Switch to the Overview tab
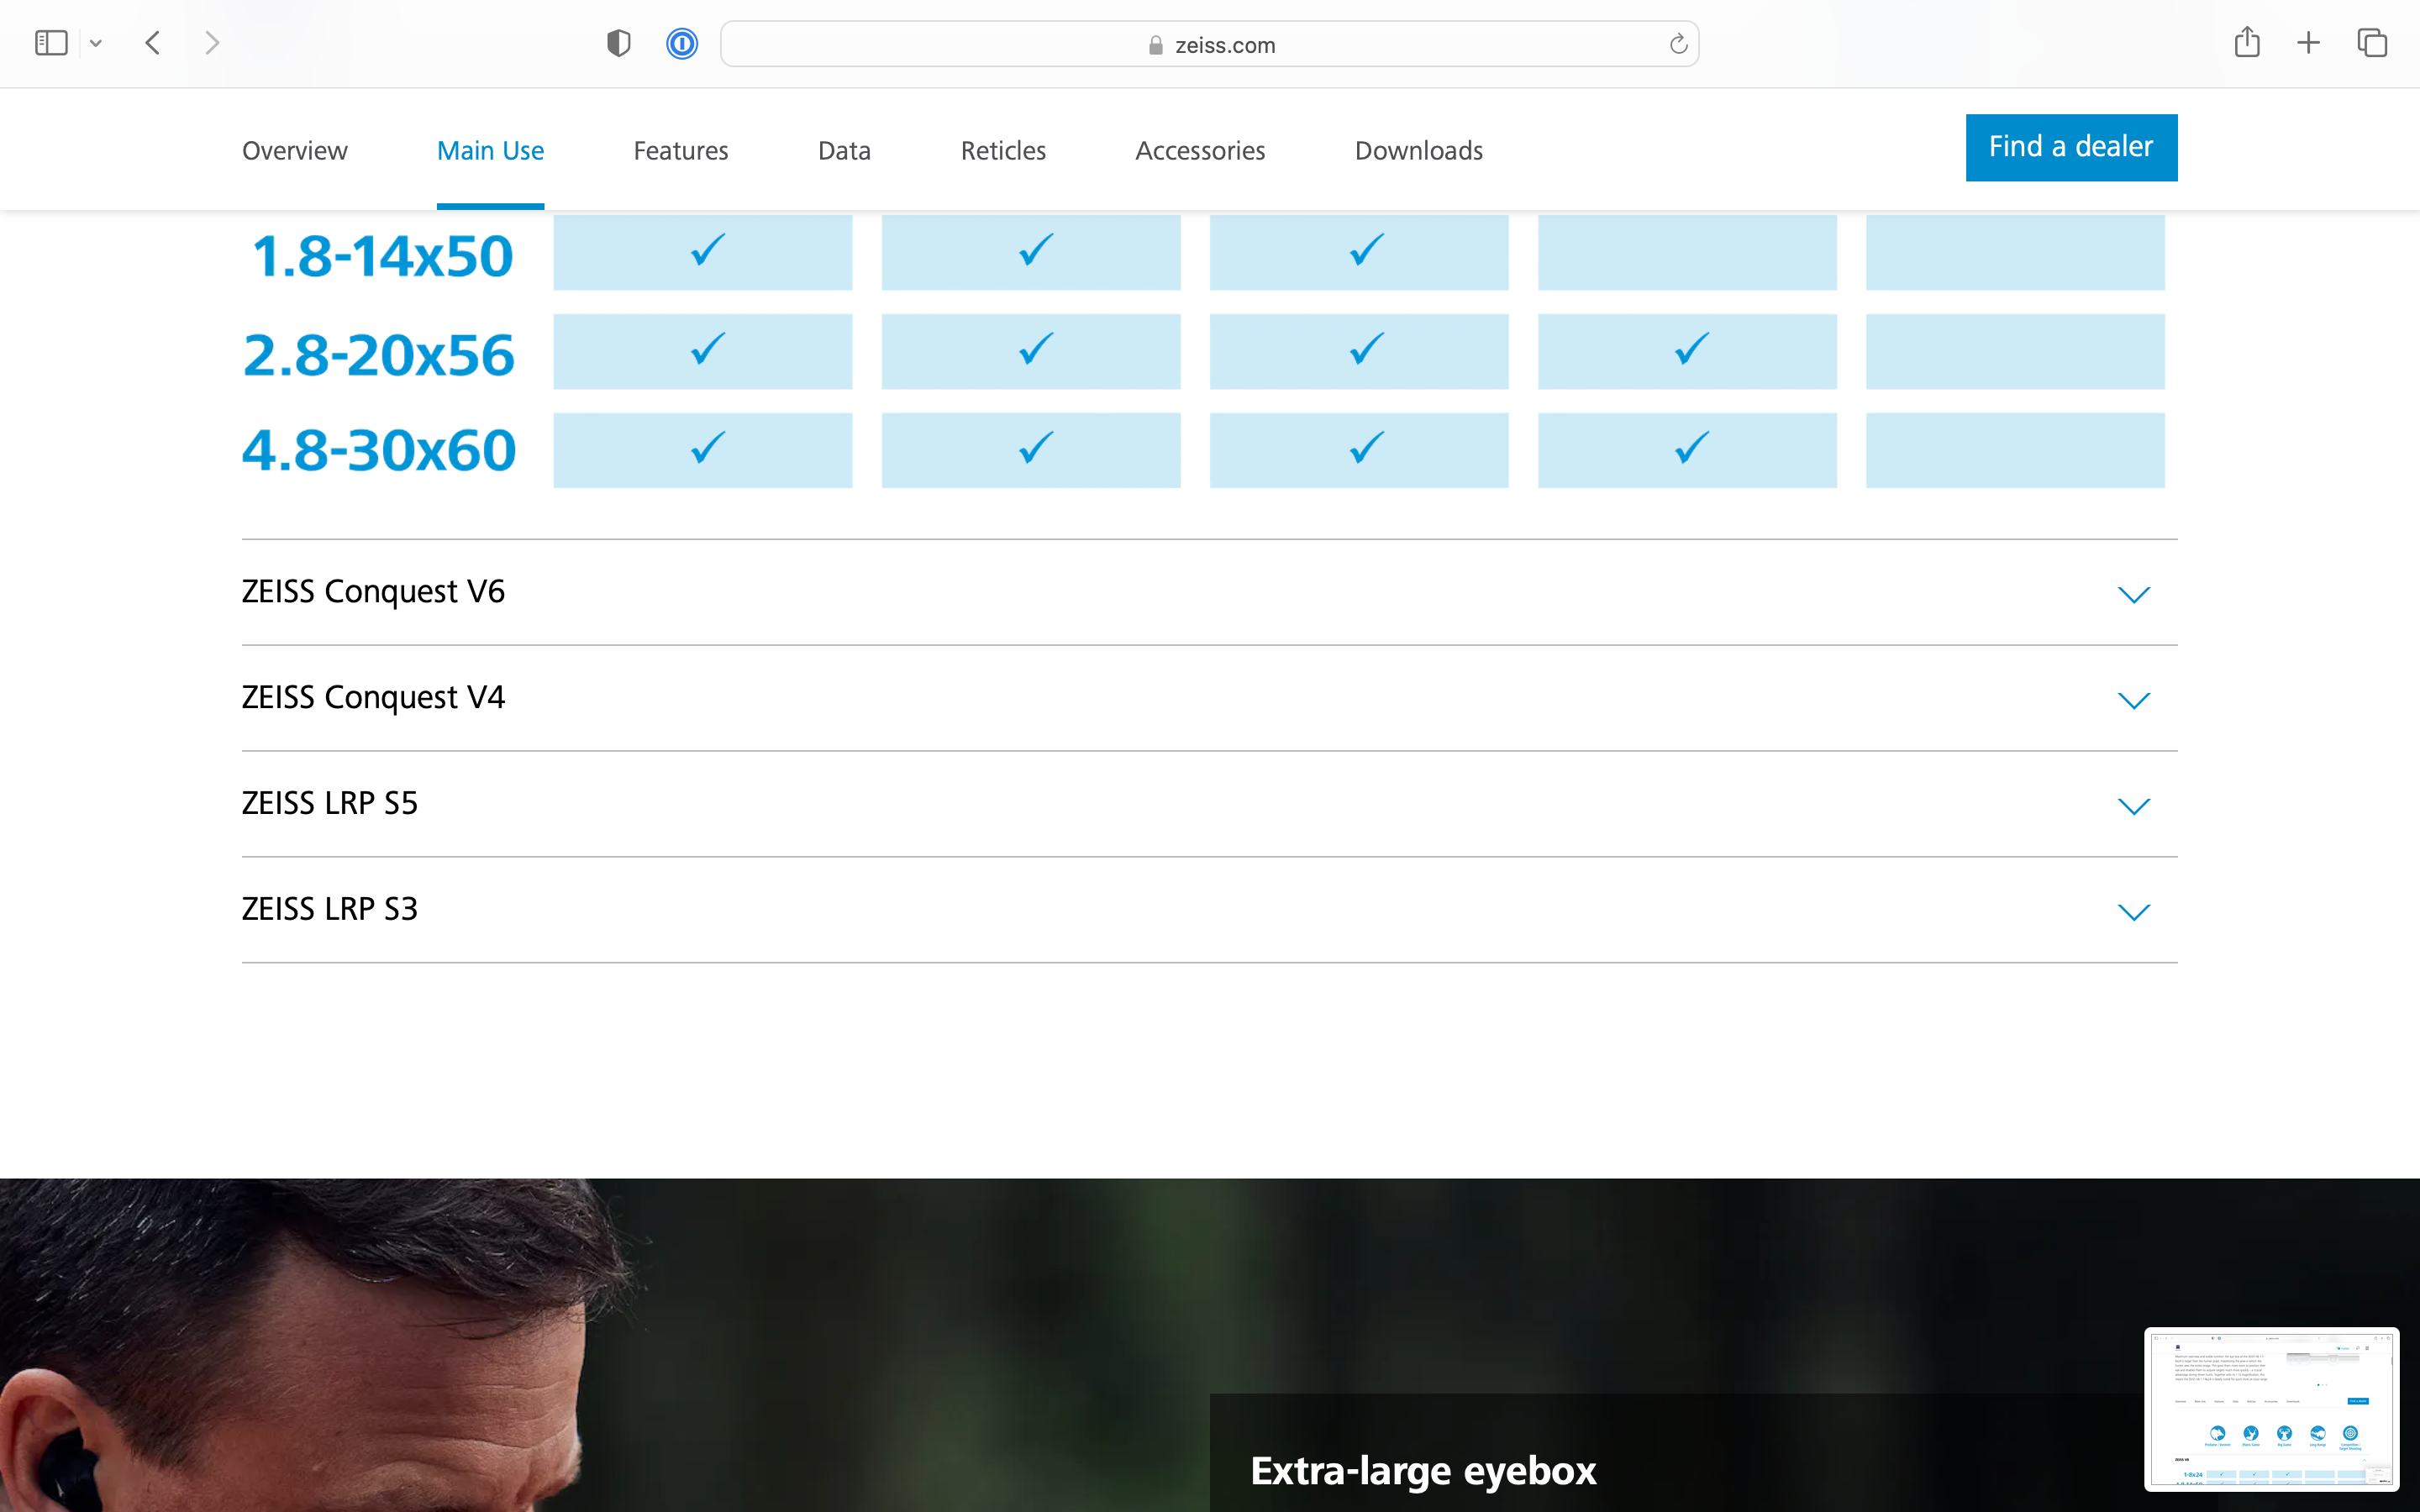 point(295,150)
